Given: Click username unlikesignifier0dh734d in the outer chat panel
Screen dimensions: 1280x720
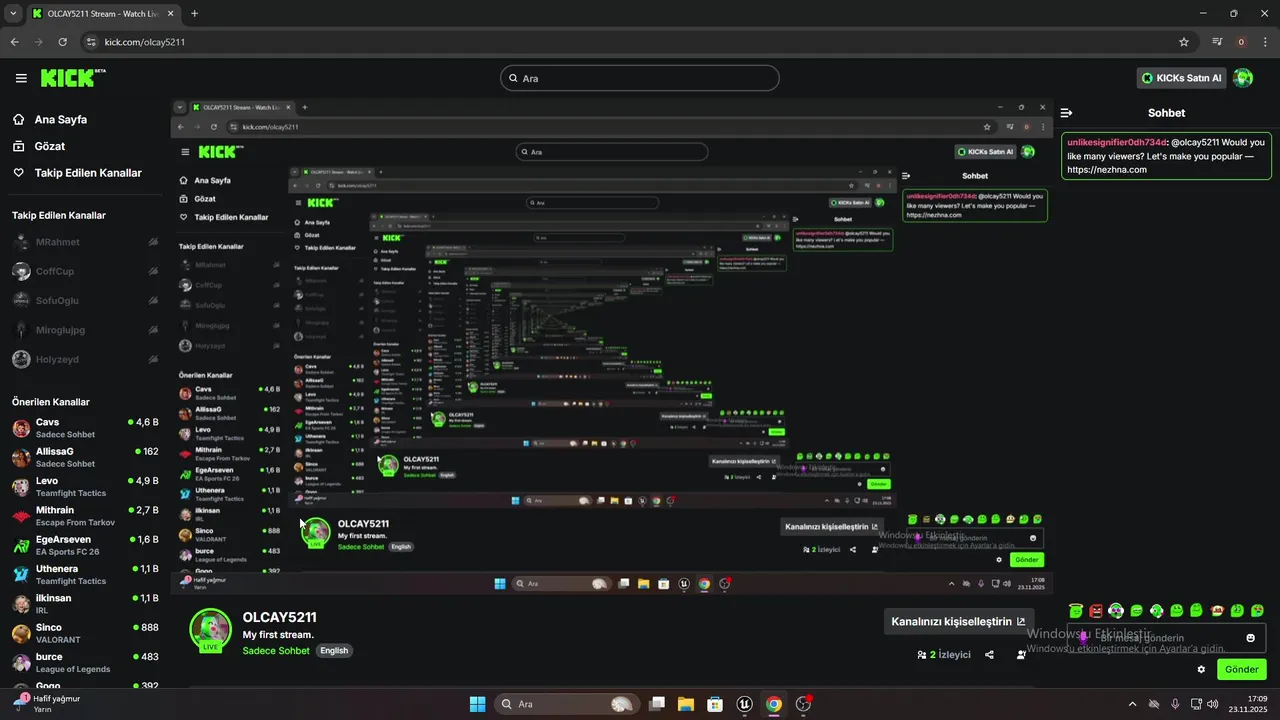Looking at the screenshot, I should pyautogui.click(x=1116, y=142).
